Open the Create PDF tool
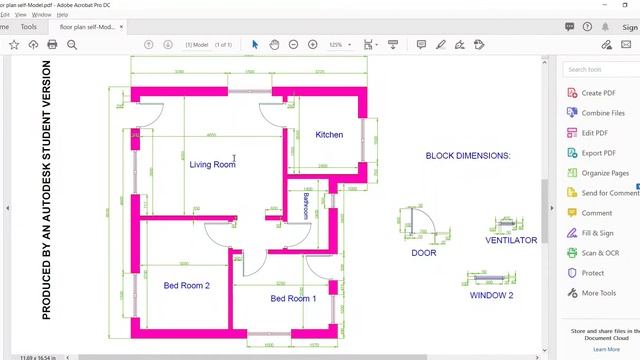 tap(598, 93)
